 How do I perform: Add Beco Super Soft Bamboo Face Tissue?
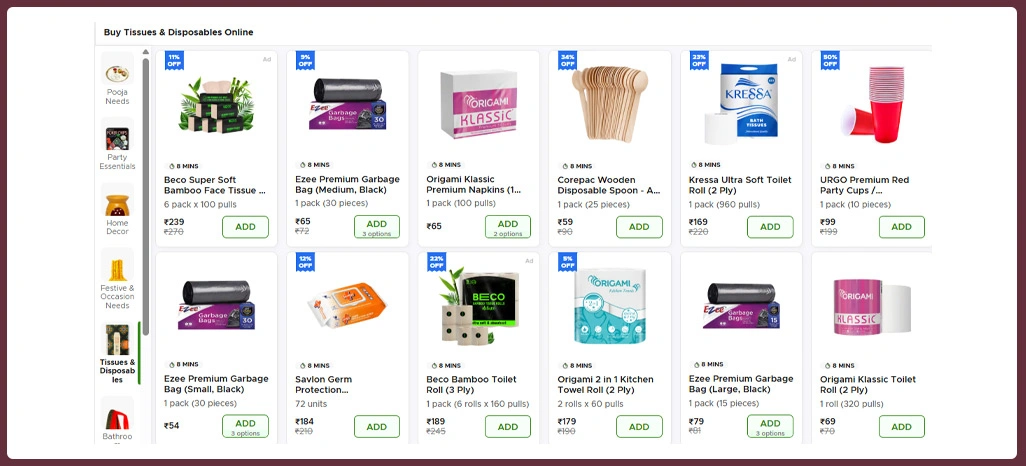click(245, 227)
